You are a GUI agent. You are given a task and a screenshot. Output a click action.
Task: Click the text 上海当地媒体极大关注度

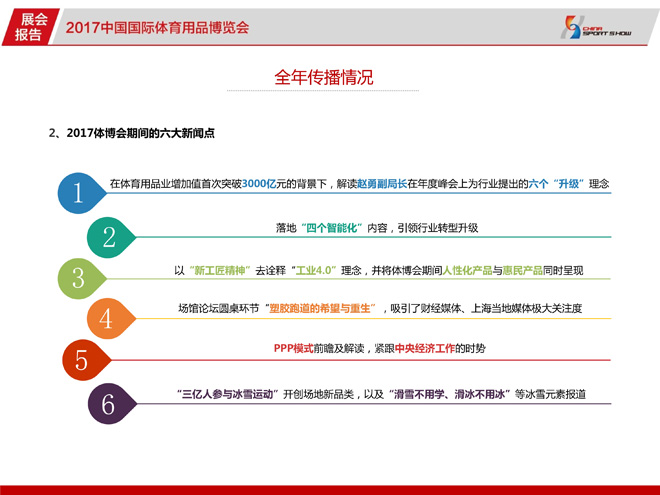click(x=526, y=309)
